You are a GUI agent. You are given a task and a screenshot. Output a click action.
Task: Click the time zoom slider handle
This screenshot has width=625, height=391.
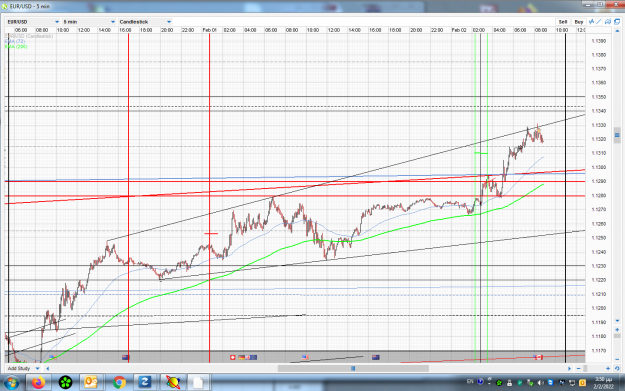(x=585, y=368)
